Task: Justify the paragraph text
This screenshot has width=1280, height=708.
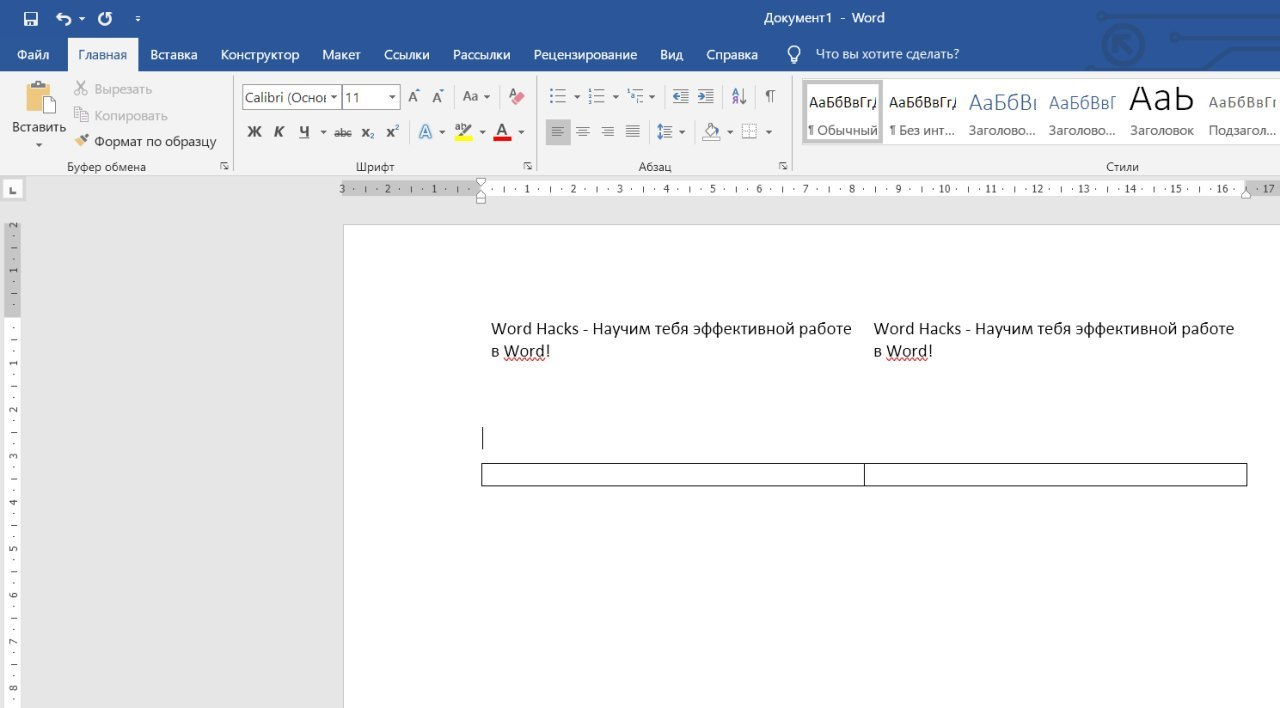Action: (632, 132)
